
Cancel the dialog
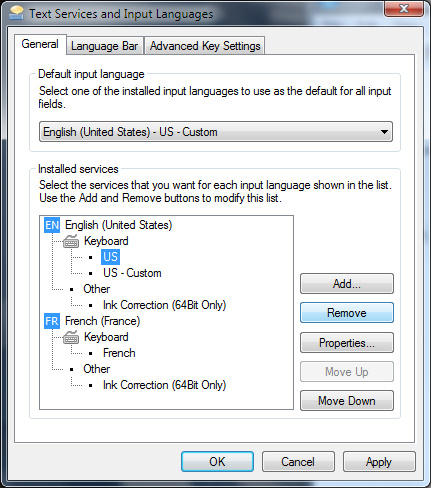(298, 462)
